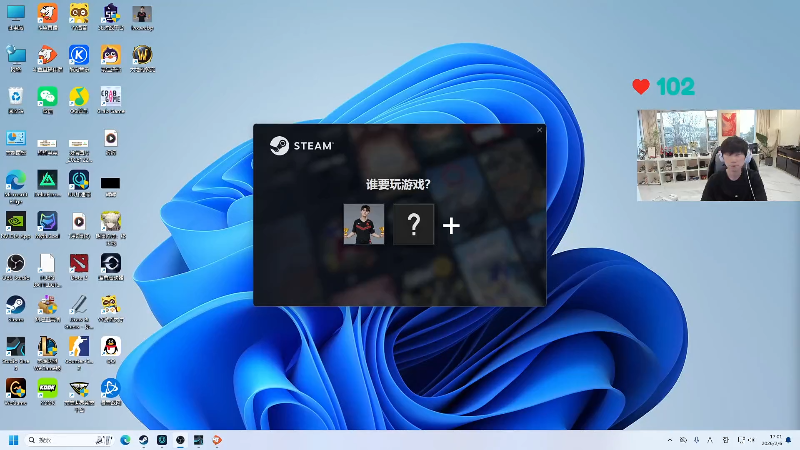Select the esports player profile in Steam
The width and height of the screenshot is (800, 450).
(364, 224)
